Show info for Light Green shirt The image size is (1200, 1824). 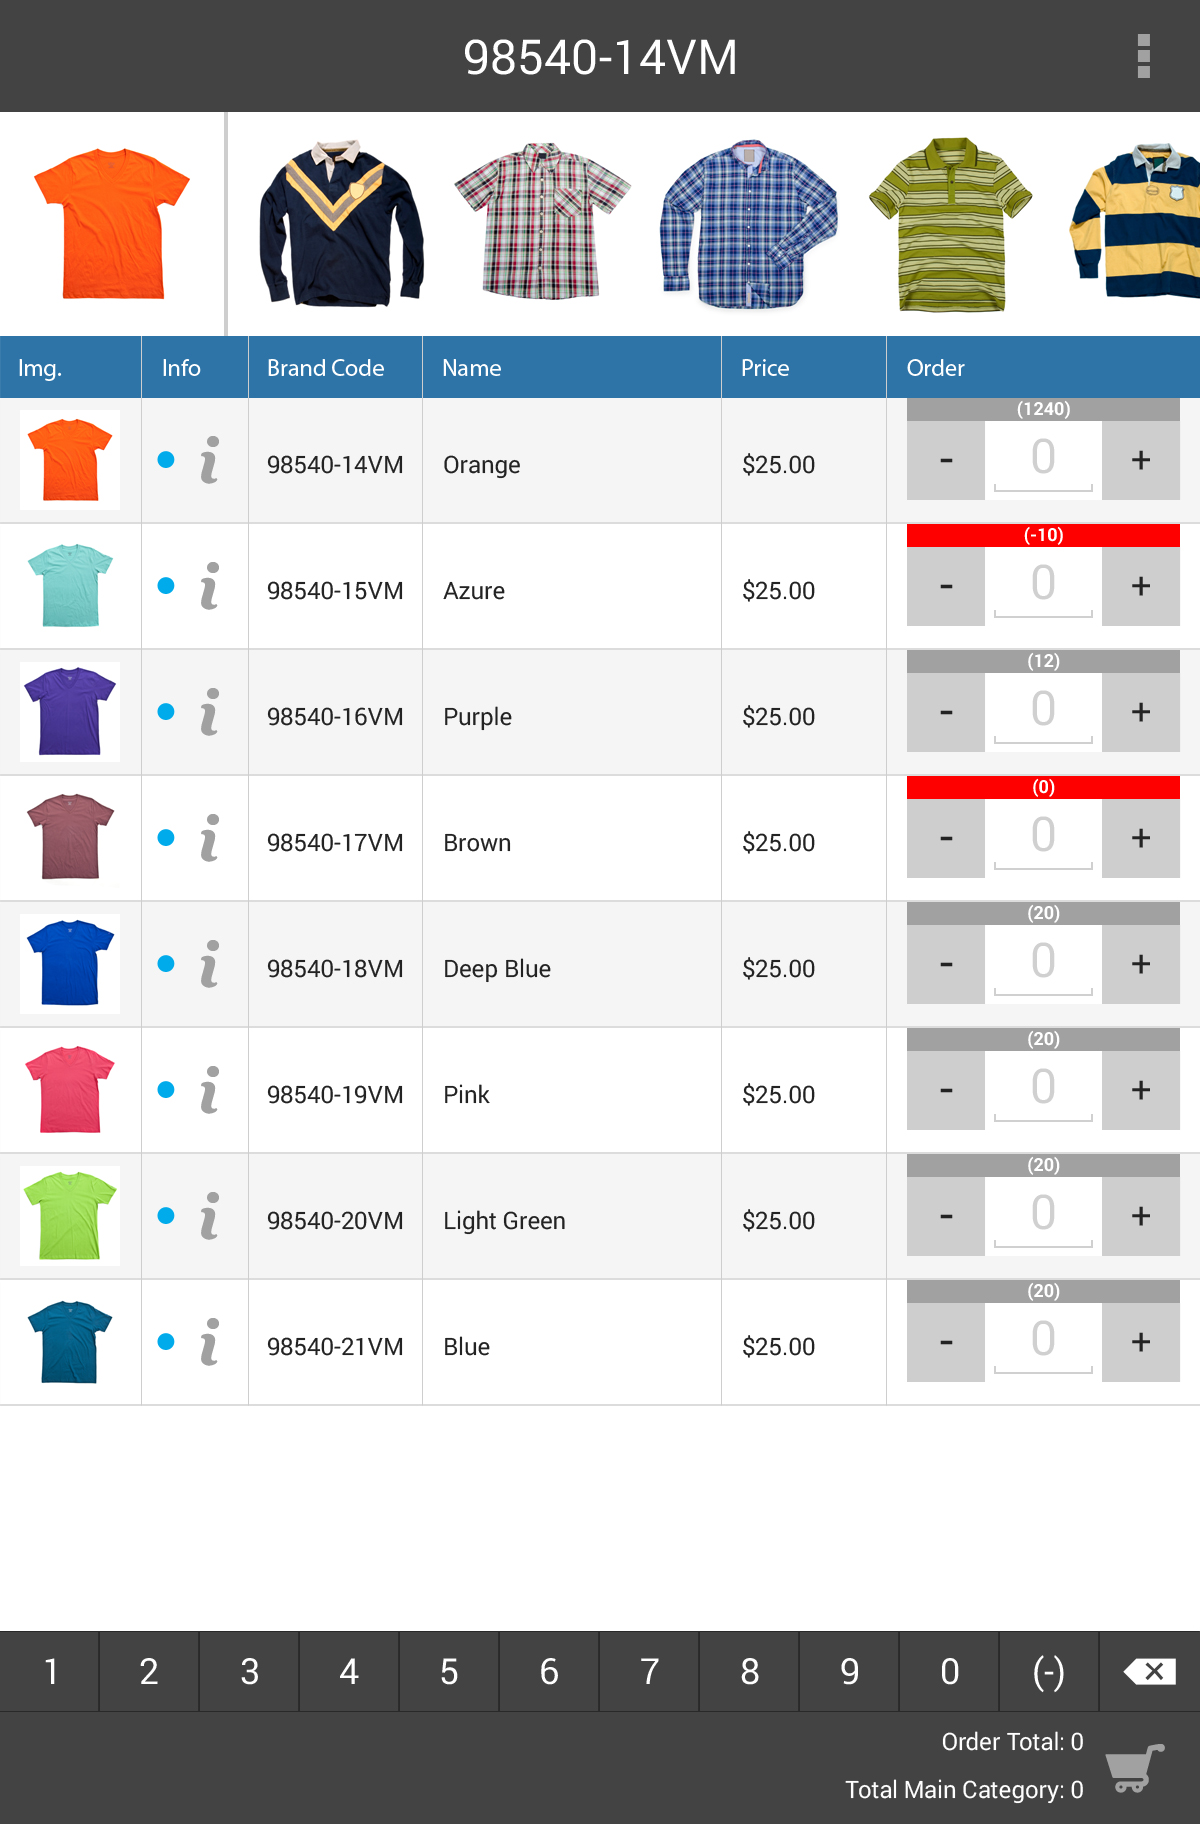tap(209, 1216)
